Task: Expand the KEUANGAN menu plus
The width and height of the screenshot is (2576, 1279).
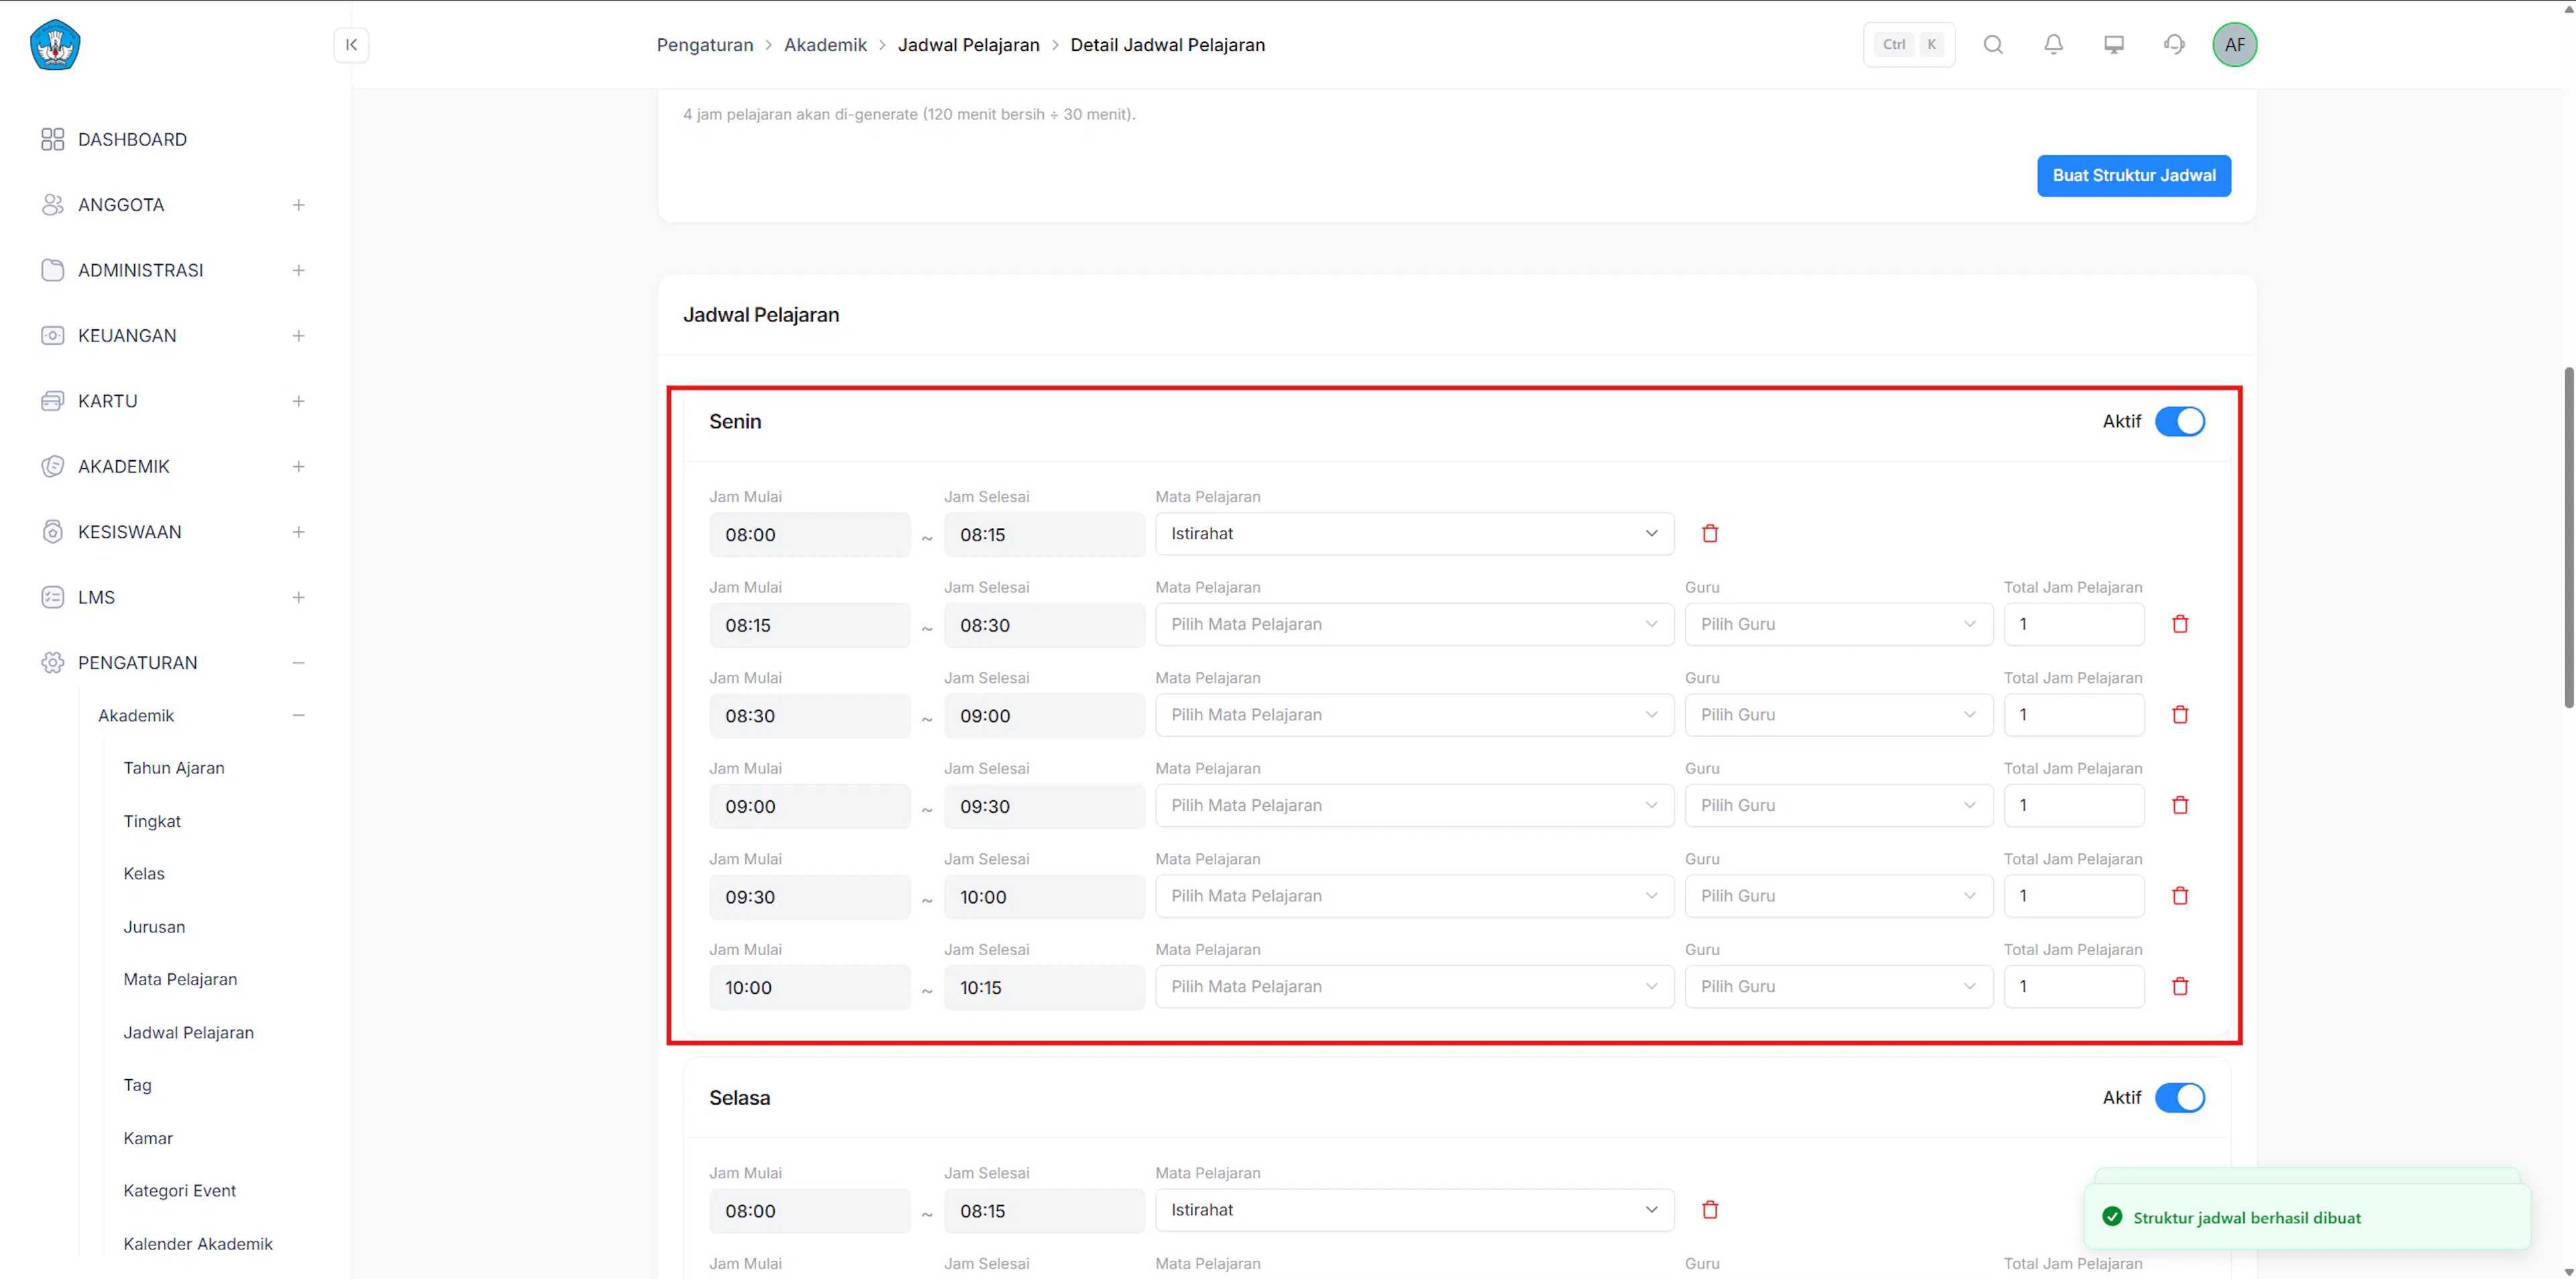Action: click(298, 335)
